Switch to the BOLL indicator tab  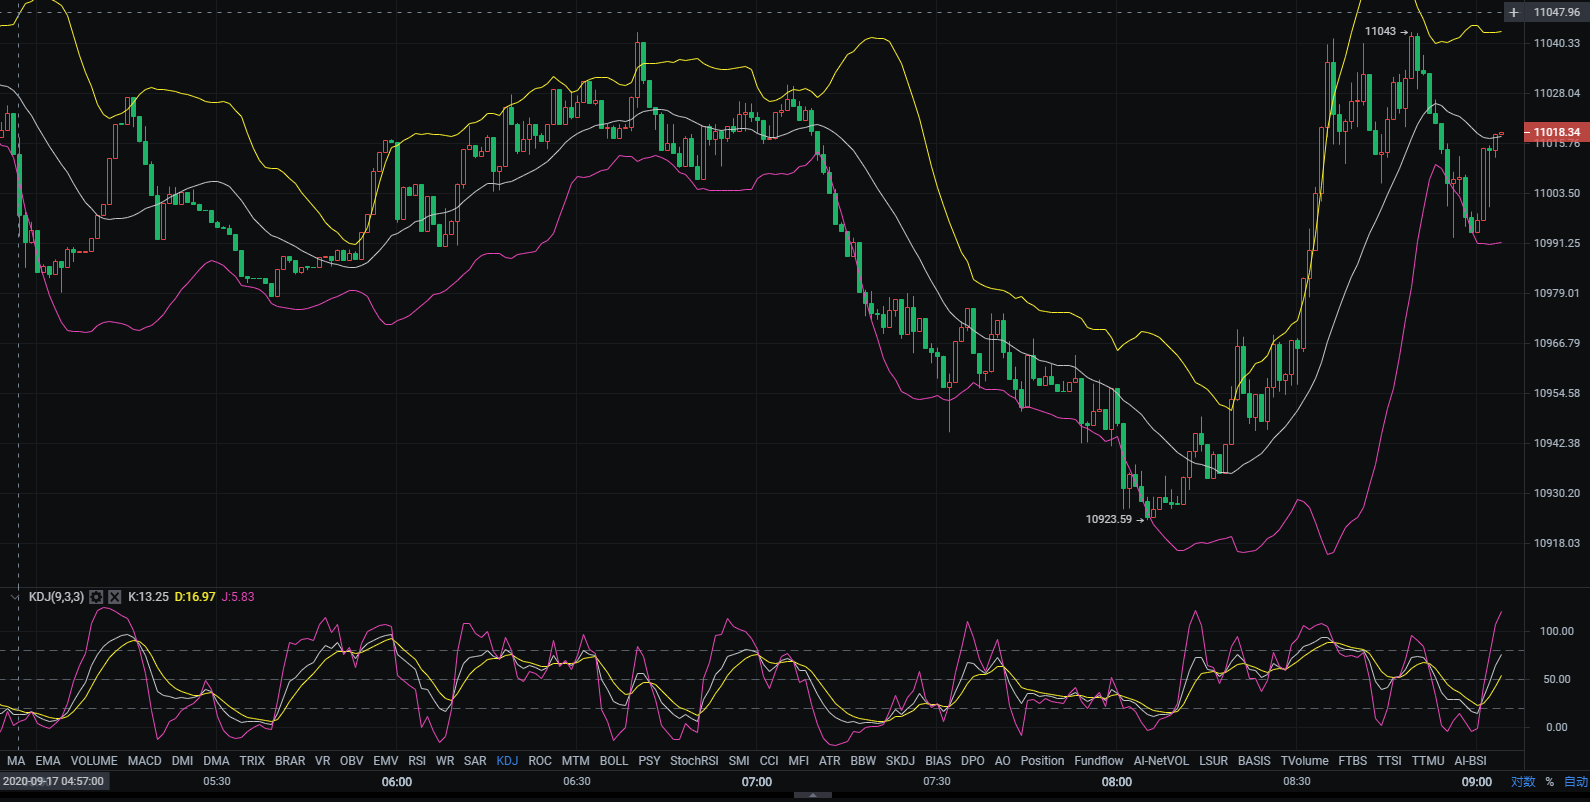[x=613, y=761]
